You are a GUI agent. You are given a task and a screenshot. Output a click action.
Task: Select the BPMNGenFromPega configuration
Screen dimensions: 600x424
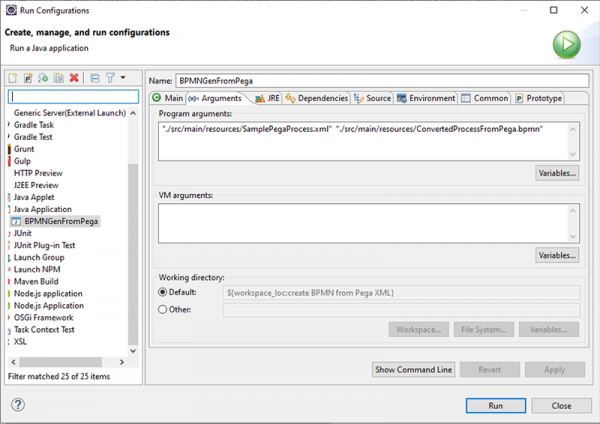pyautogui.click(x=64, y=221)
